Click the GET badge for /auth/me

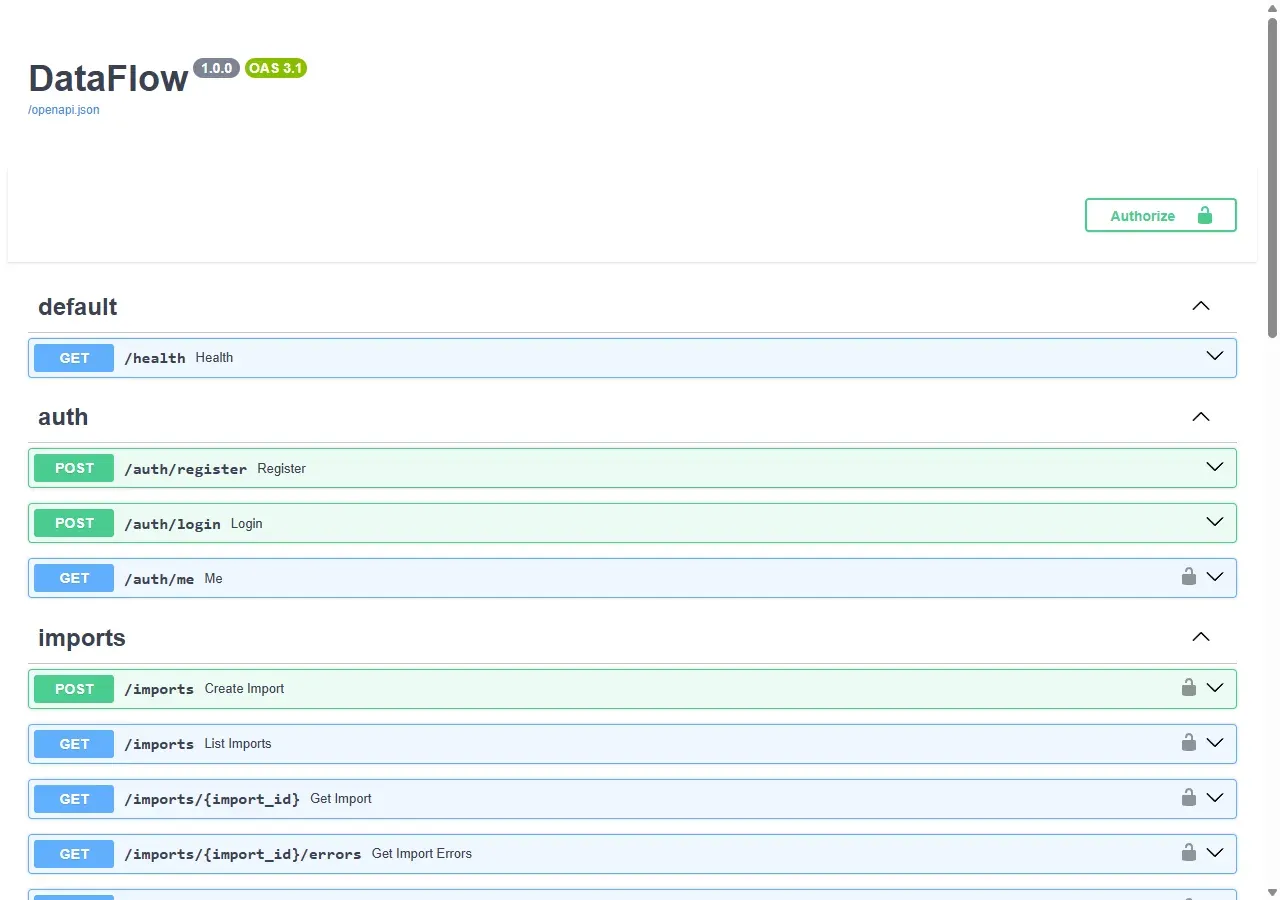click(74, 578)
